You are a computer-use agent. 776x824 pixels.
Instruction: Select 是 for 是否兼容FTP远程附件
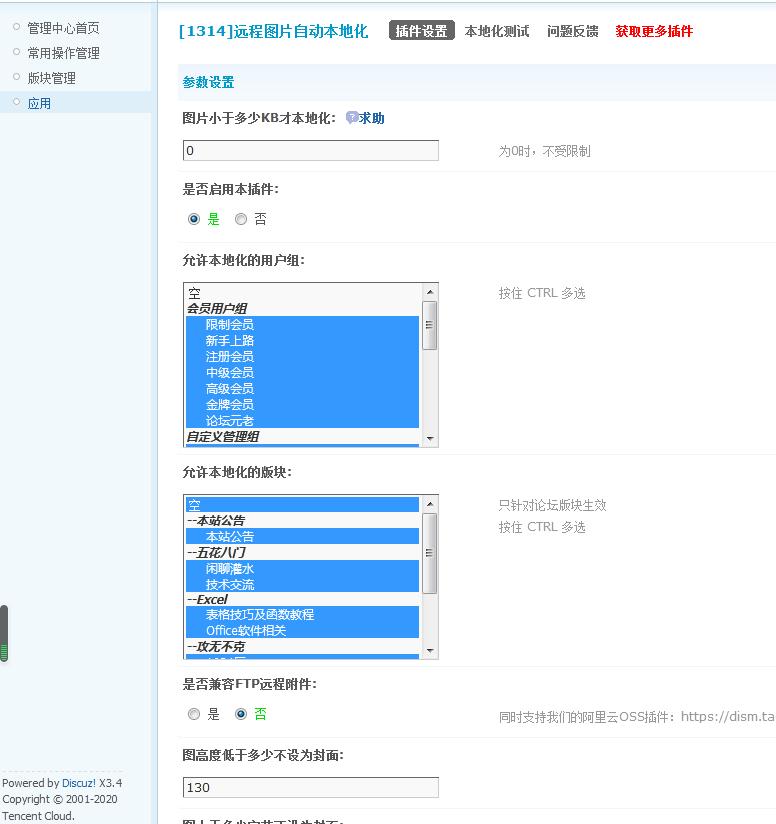pyautogui.click(x=194, y=714)
